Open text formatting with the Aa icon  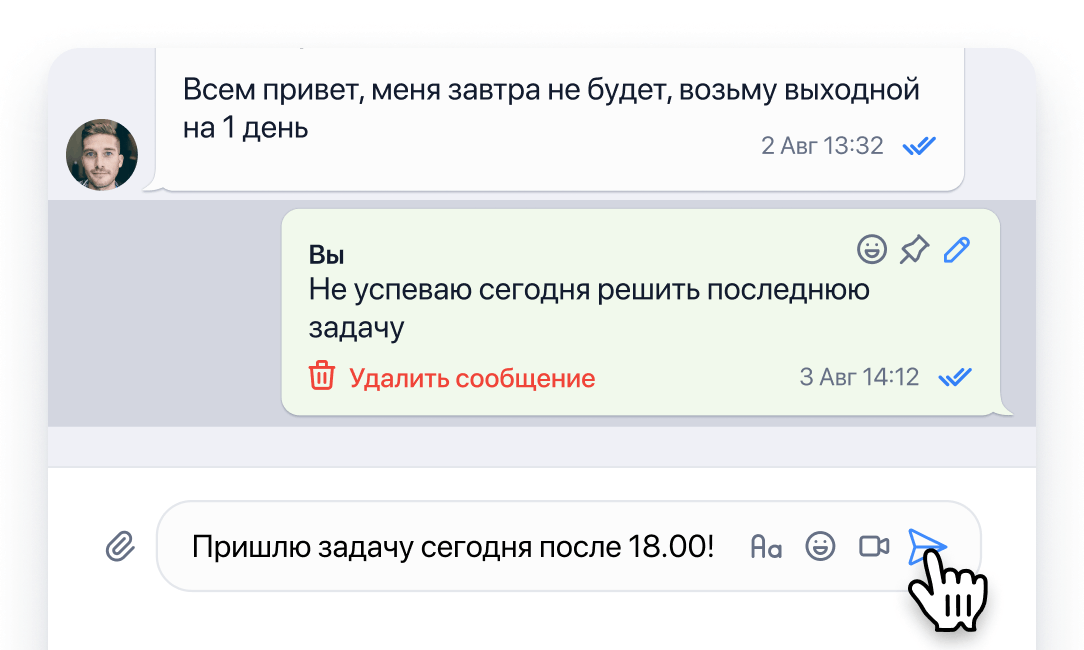click(765, 546)
